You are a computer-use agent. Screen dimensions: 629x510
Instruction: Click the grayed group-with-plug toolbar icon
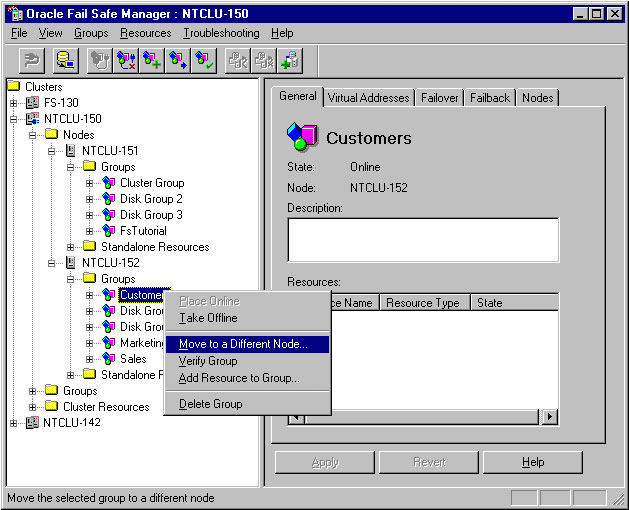point(100,61)
